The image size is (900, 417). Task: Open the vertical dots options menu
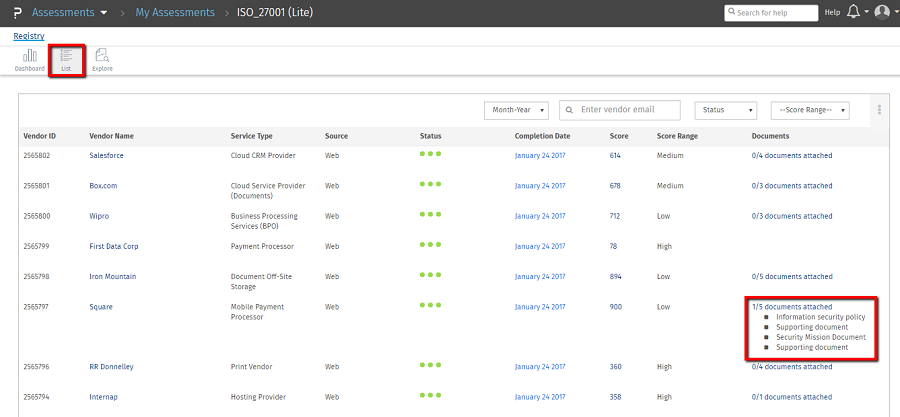click(x=879, y=110)
